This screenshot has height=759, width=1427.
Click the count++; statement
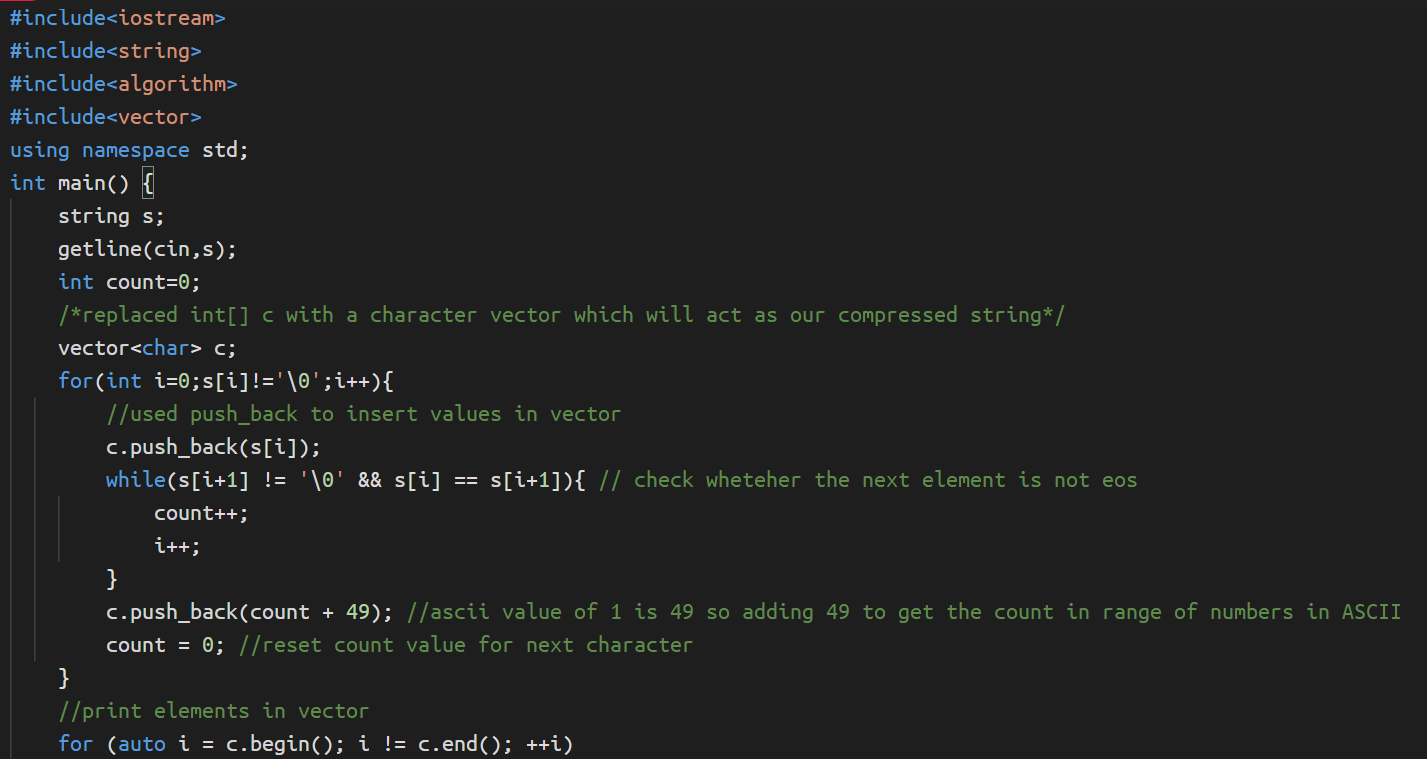point(201,513)
